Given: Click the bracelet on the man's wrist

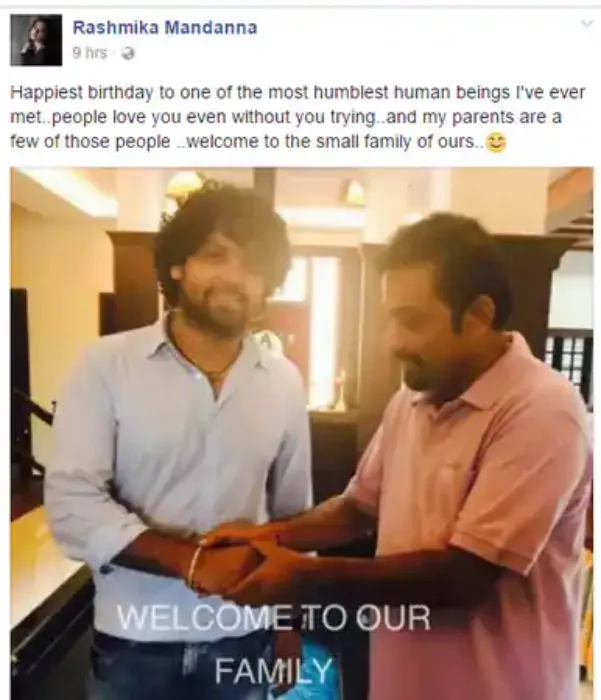Looking at the screenshot, I should (195, 565).
